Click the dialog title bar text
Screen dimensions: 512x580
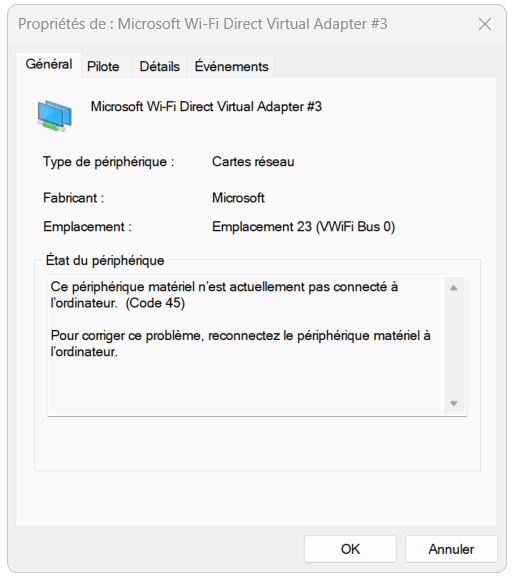202,24
